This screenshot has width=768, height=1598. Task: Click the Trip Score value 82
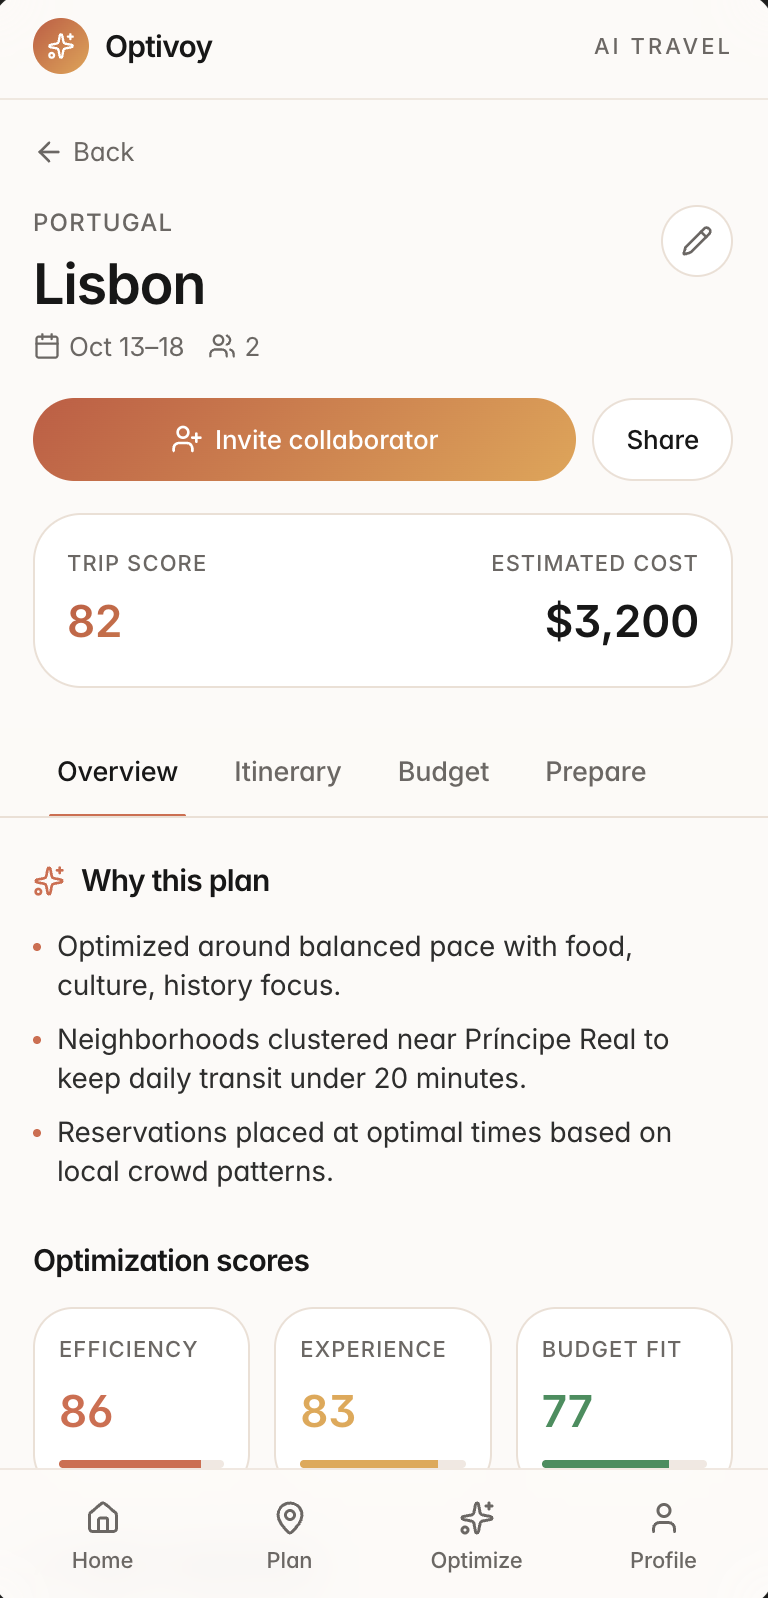point(95,621)
